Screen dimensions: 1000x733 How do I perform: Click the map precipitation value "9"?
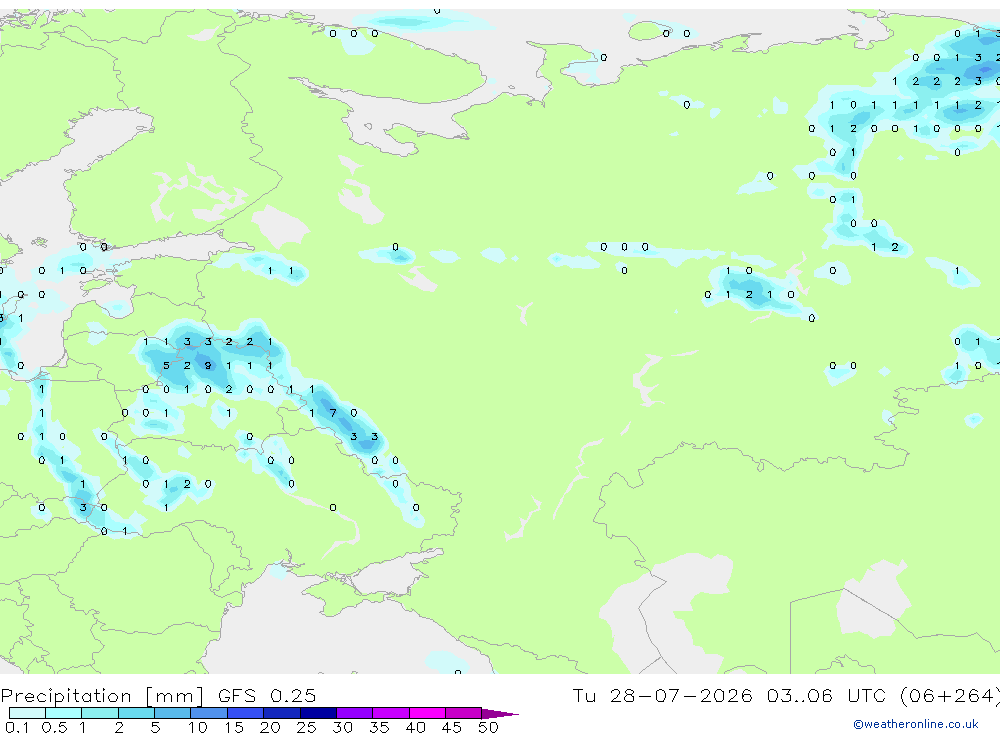pos(208,366)
